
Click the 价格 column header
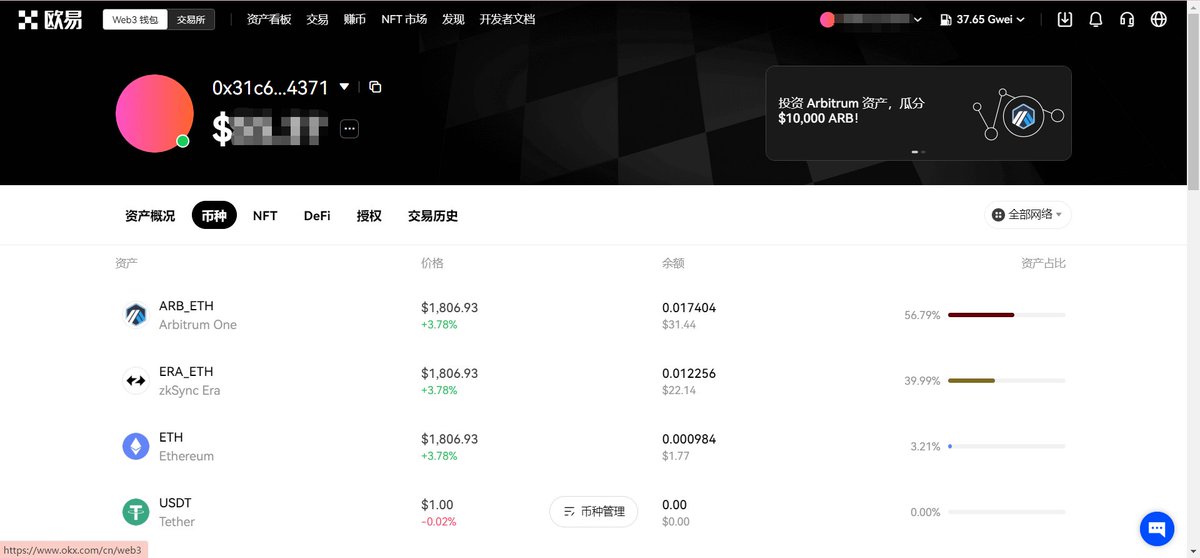point(432,263)
